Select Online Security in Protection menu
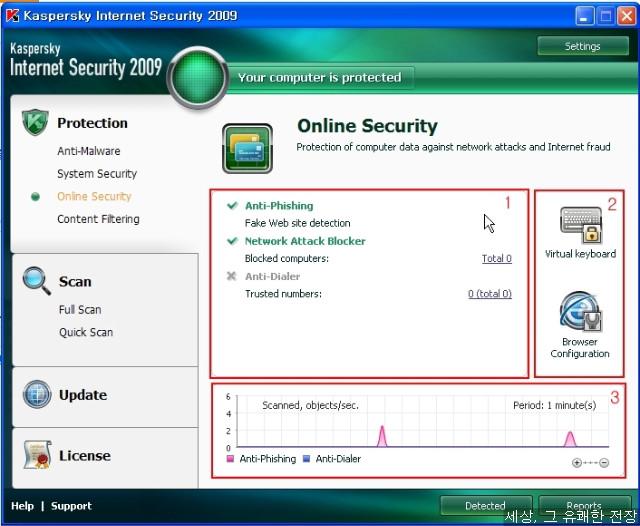Viewport: 640px width, 526px height. click(94, 196)
